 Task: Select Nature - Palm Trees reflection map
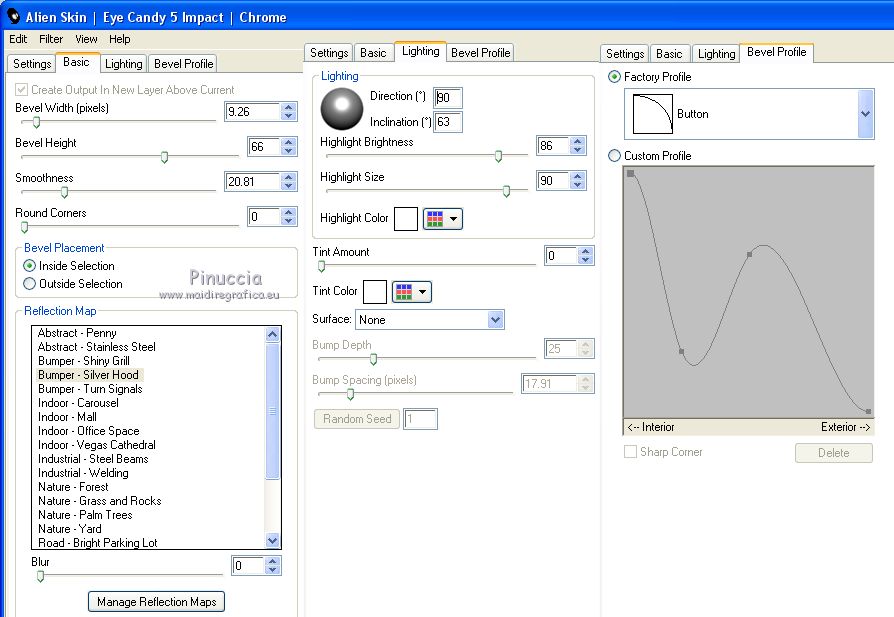pyautogui.click(x=85, y=515)
